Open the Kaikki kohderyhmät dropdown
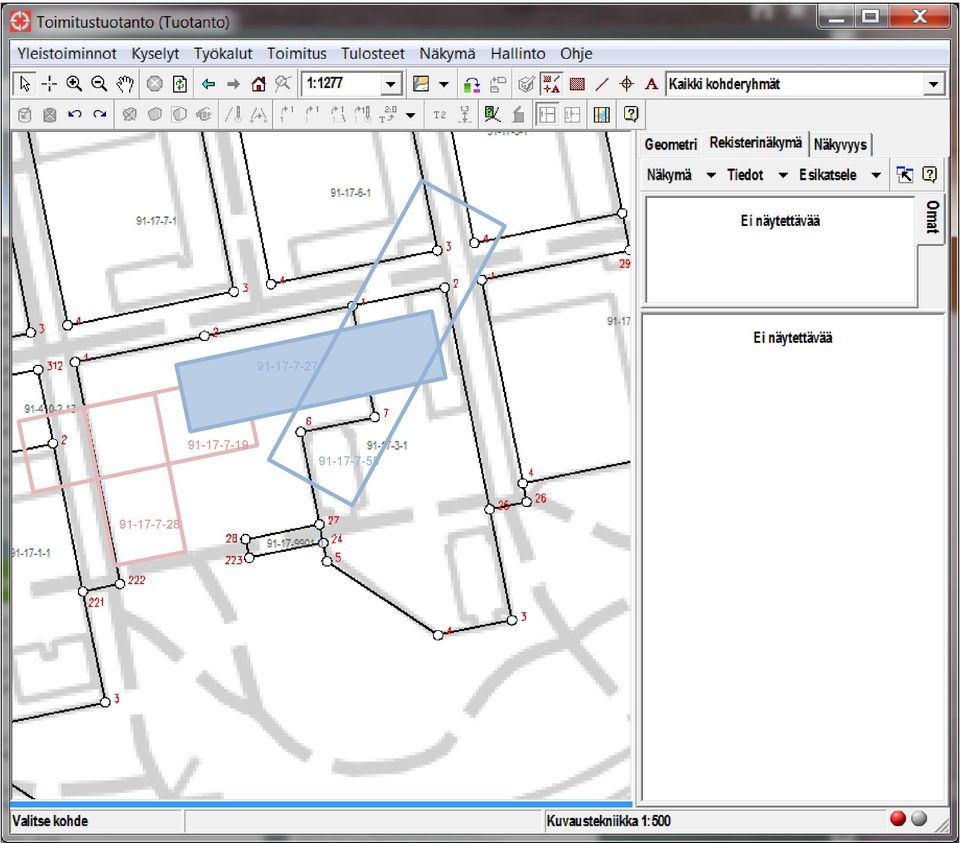The image size is (960, 843). [x=933, y=84]
